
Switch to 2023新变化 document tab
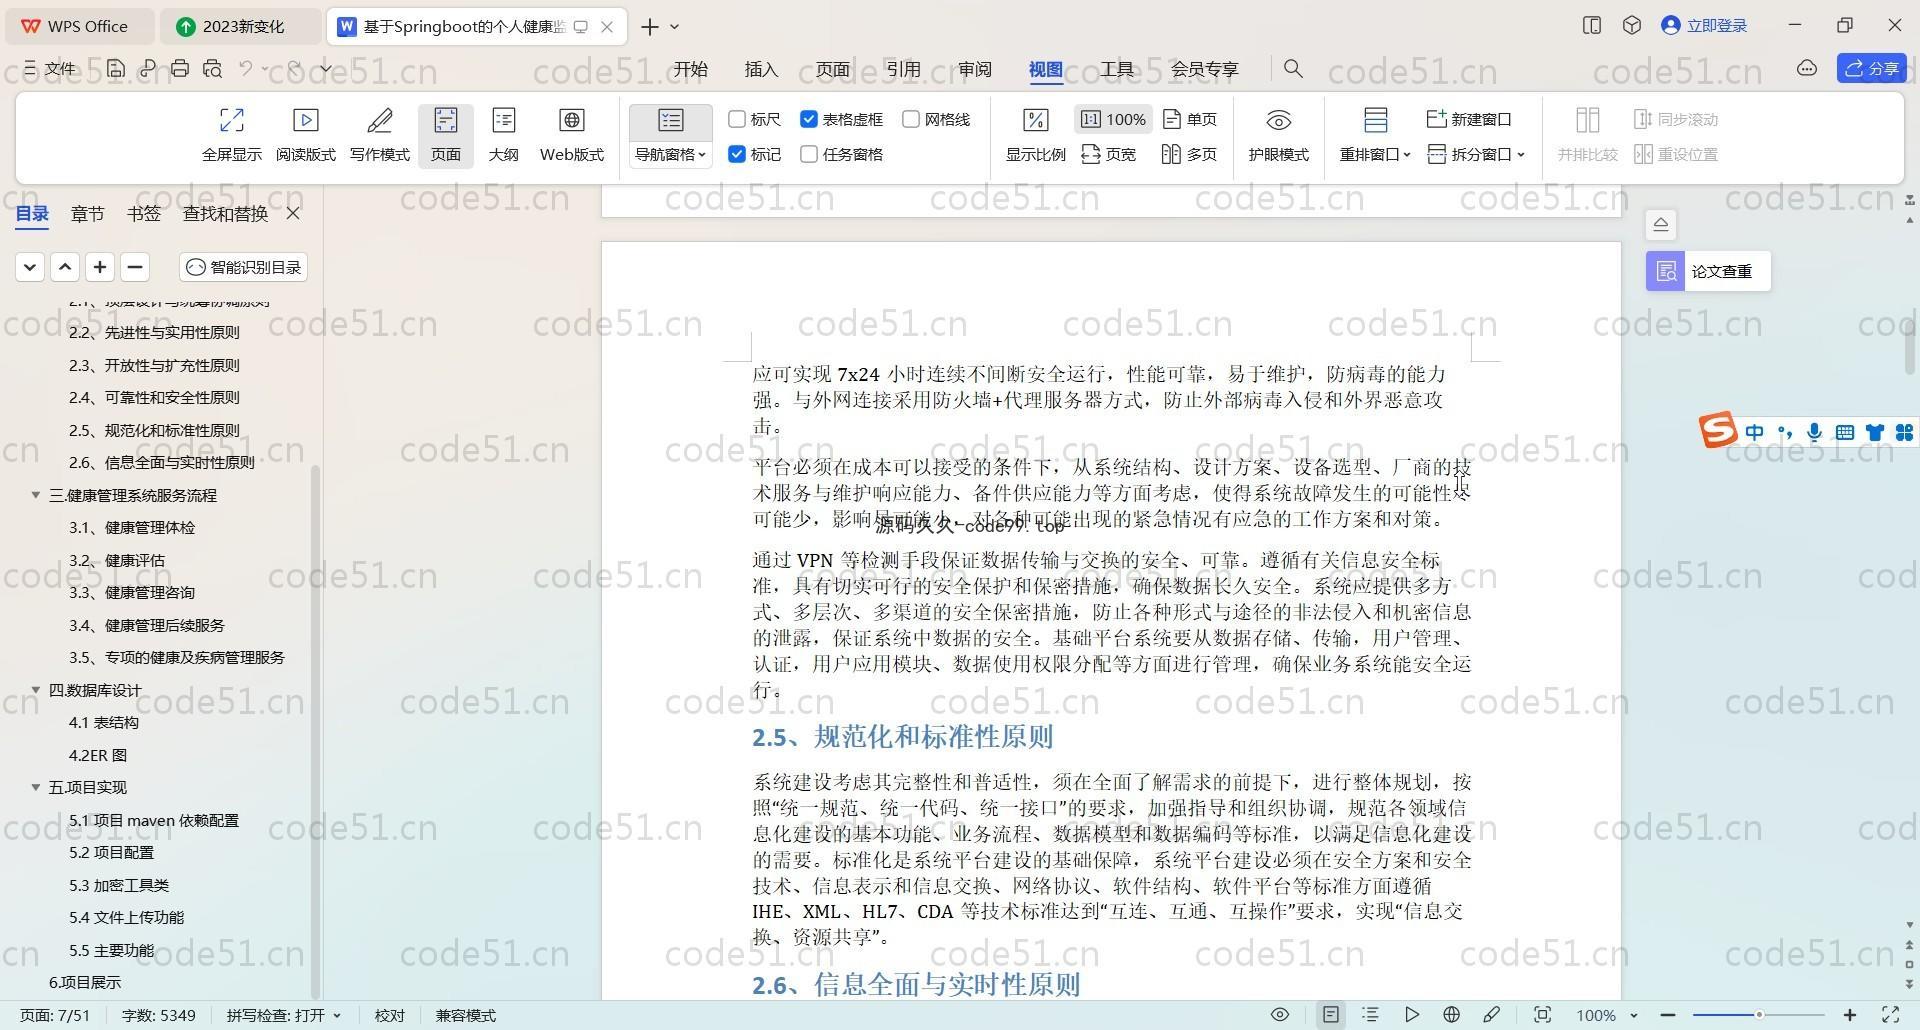pyautogui.click(x=241, y=26)
